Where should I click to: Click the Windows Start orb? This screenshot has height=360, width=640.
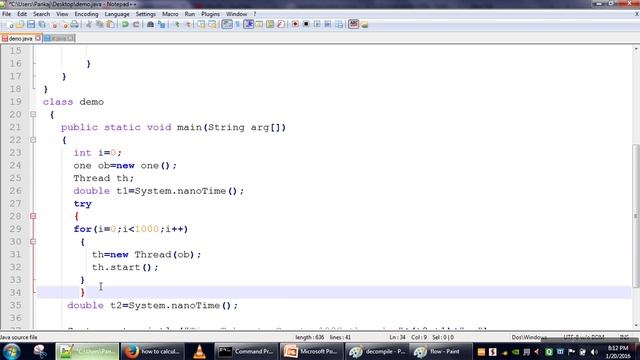11,351
